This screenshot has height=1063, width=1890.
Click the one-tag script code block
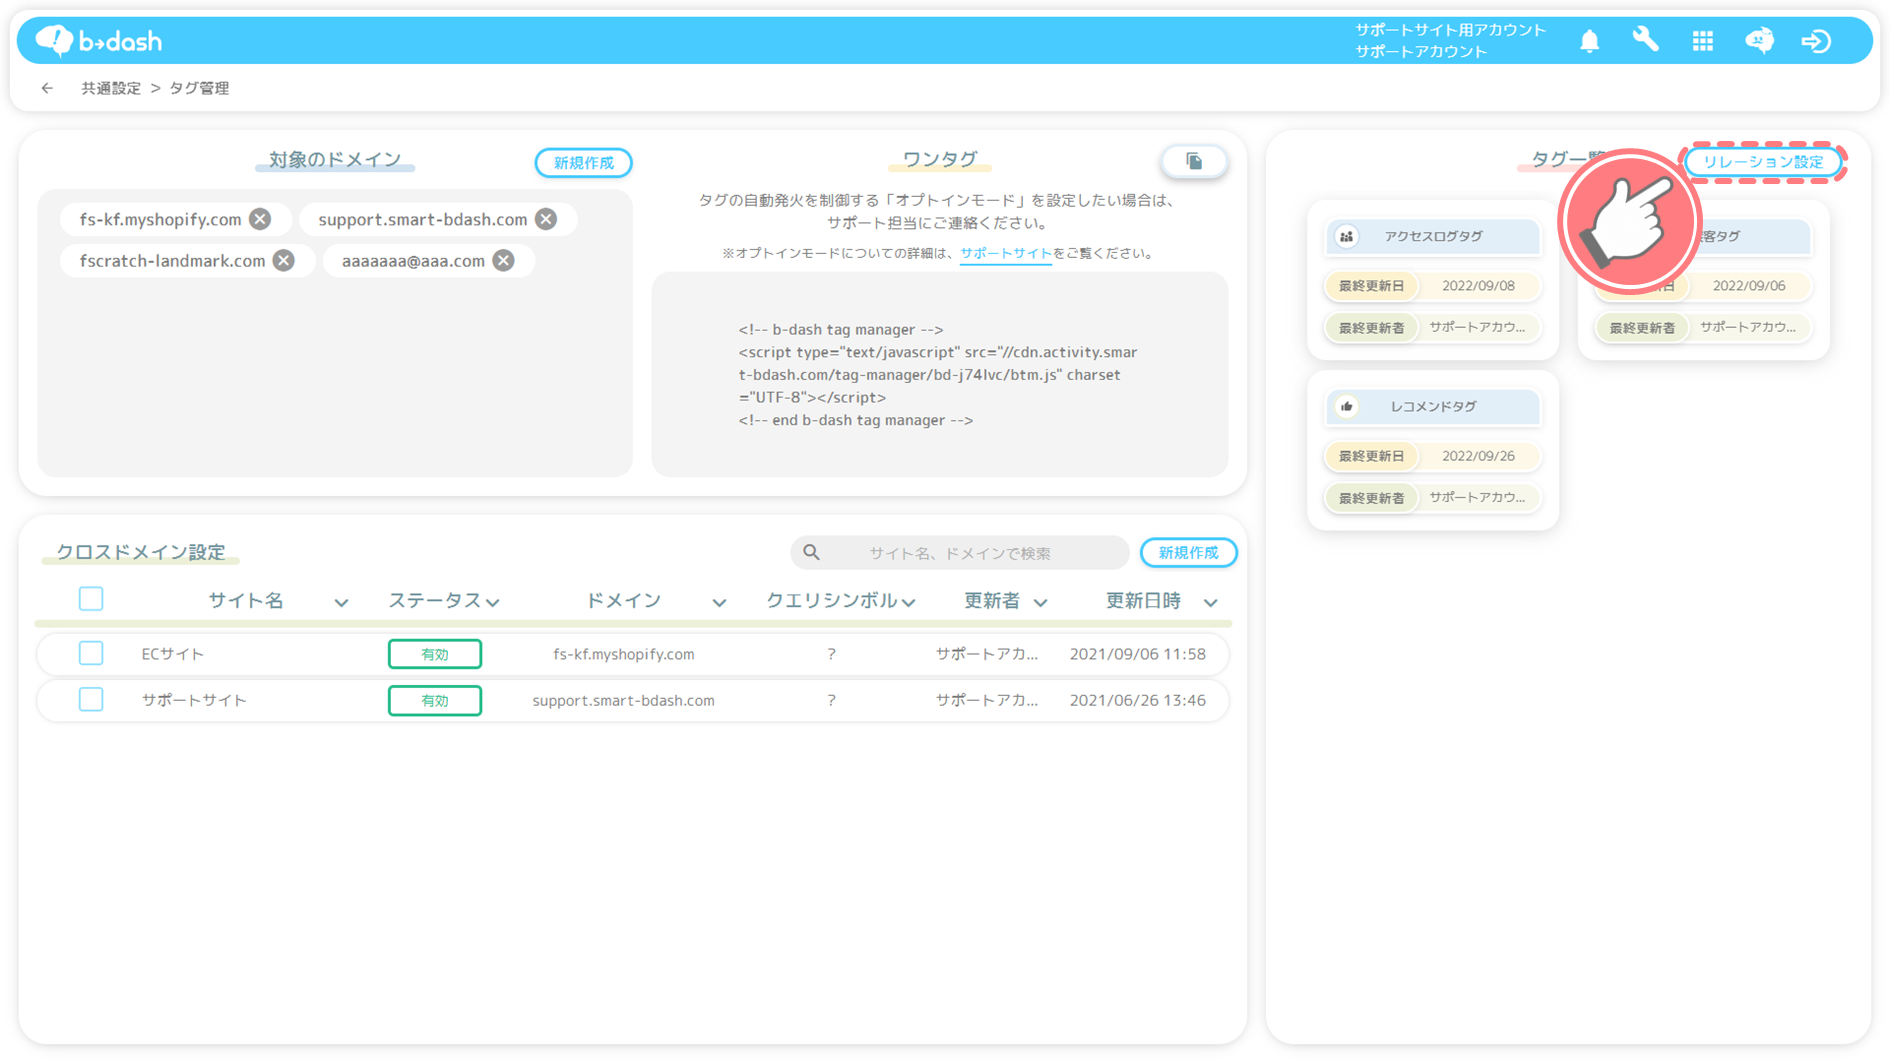coord(939,375)
